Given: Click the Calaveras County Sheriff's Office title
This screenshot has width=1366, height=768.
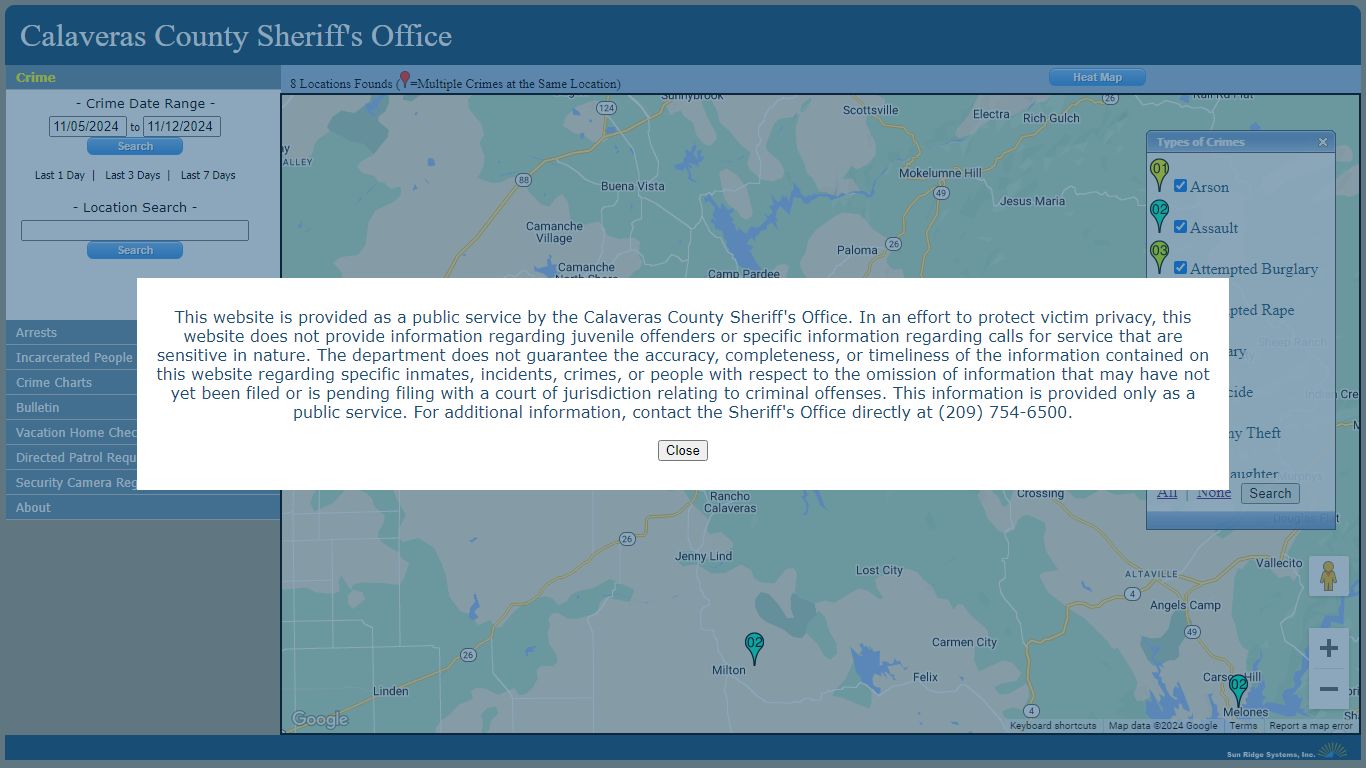Looking at the screenshot, I should (x=236, y=36).
